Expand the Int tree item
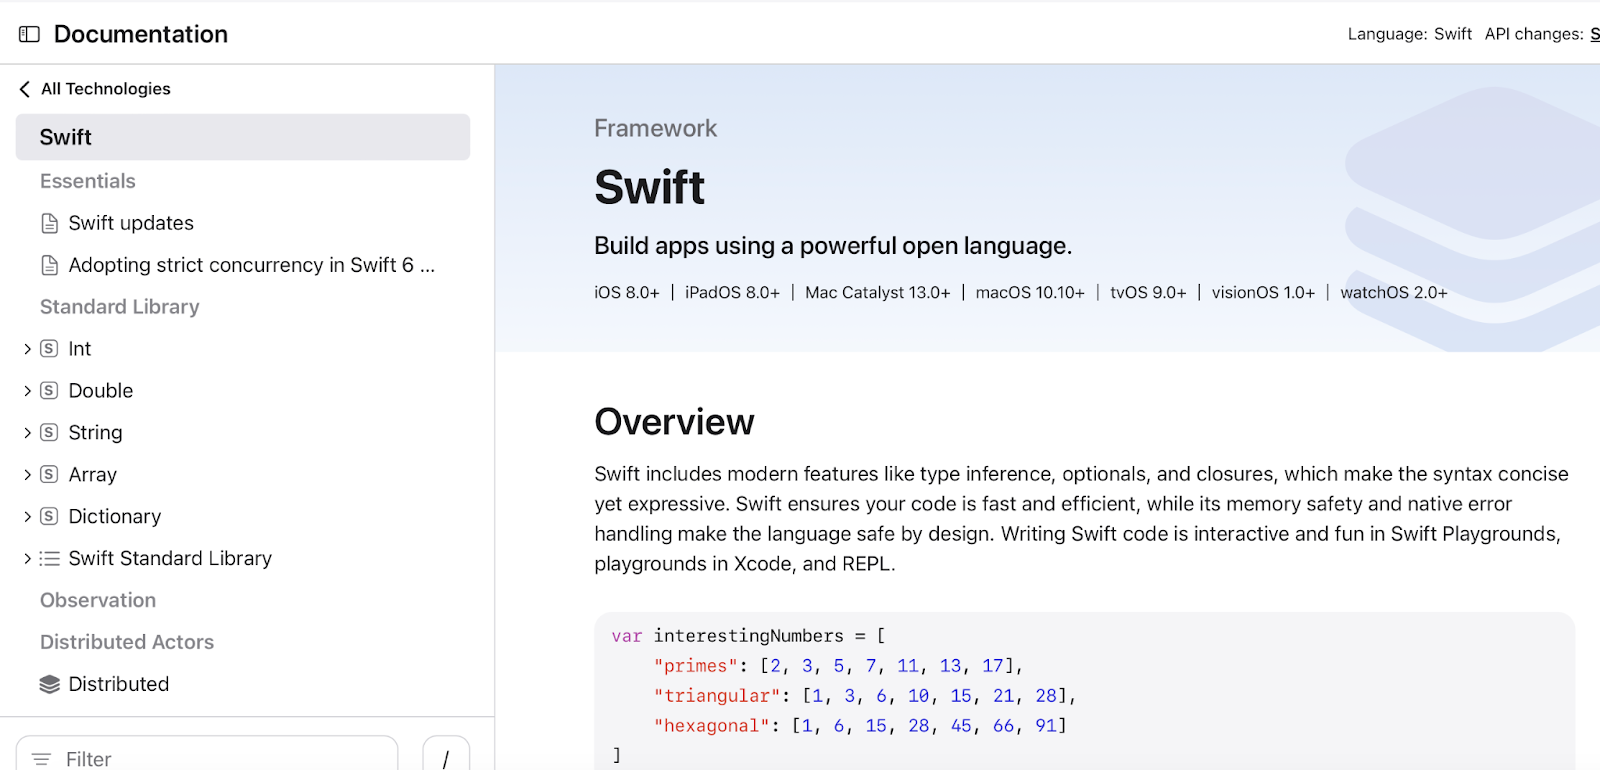 27,349
